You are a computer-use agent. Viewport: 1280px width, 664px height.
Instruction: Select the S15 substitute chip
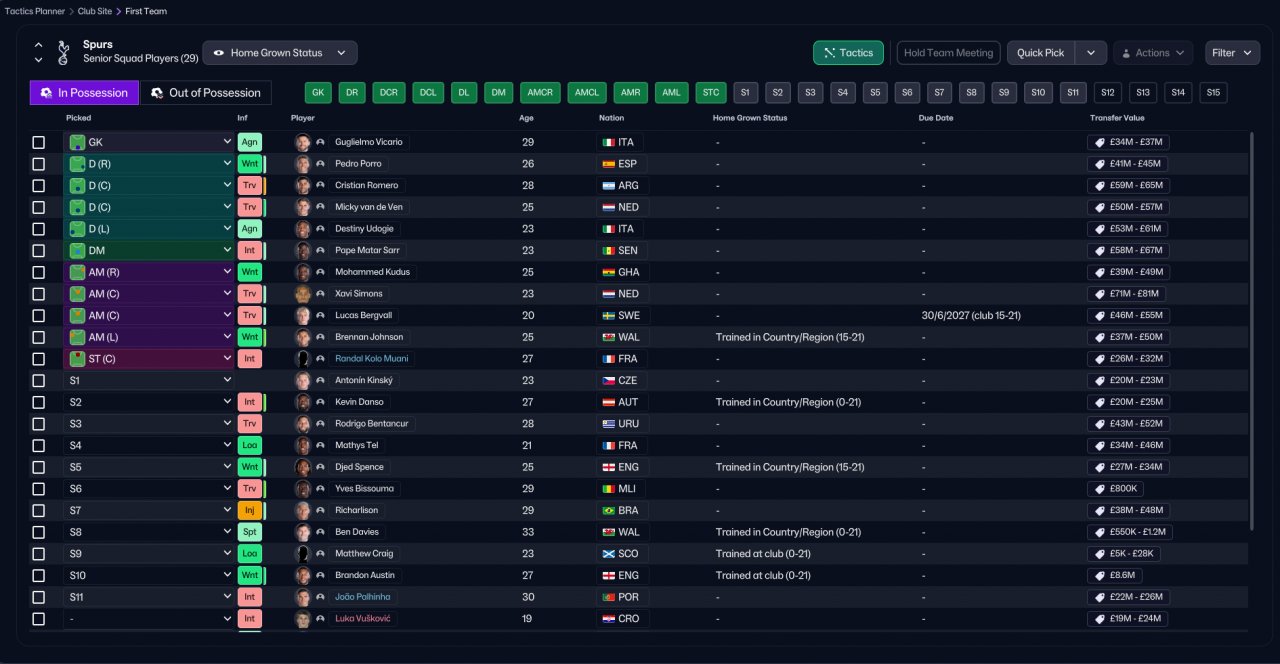click(x=1213, y=93)
